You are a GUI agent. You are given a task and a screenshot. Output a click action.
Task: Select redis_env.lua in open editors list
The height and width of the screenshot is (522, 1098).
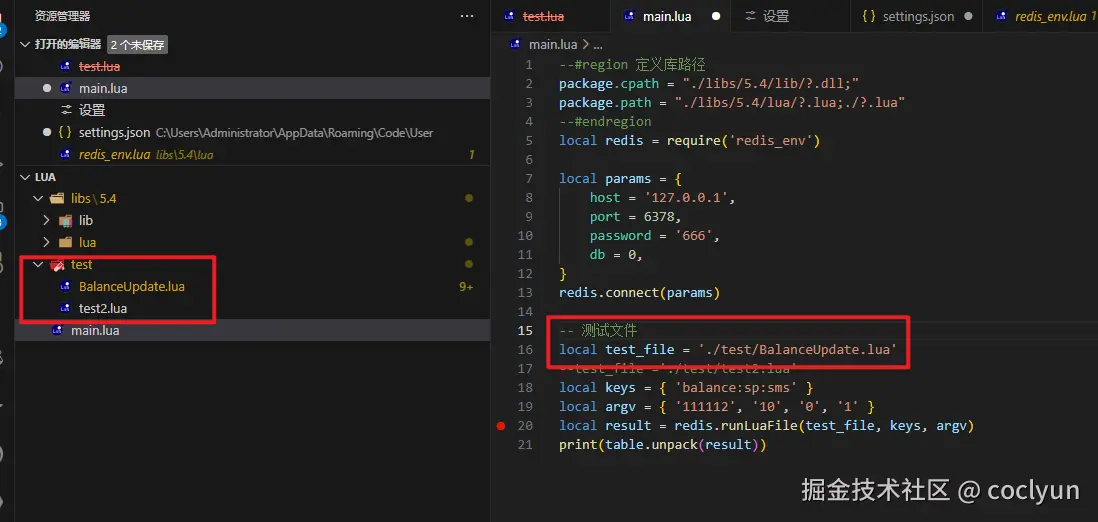click(114, 154)
